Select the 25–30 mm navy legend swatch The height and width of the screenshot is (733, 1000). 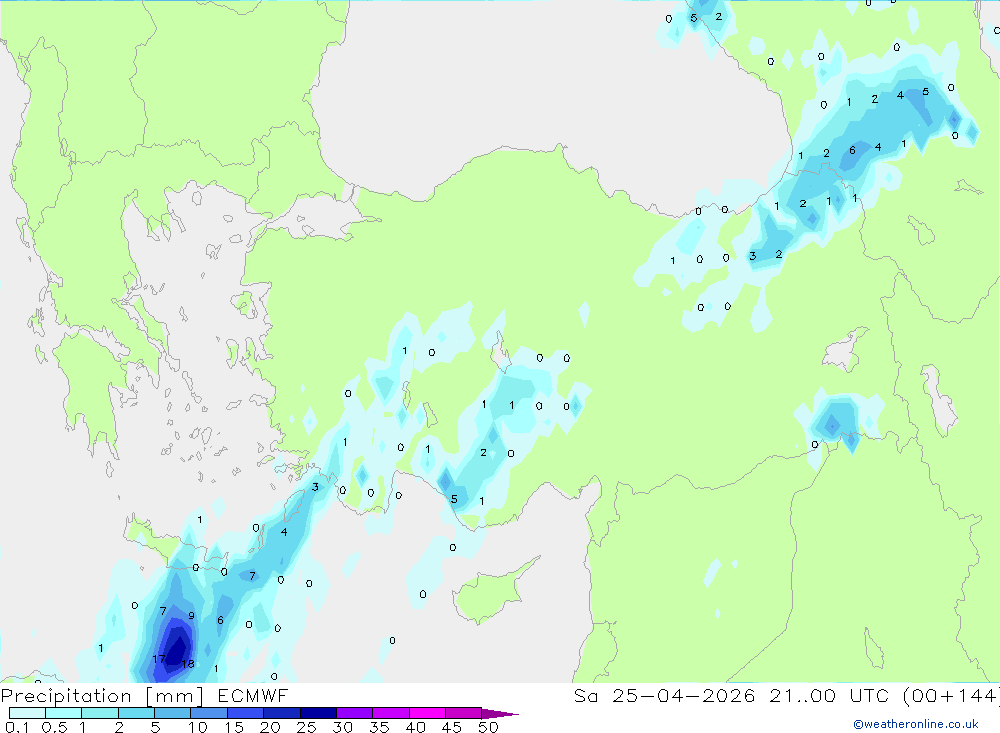318,713
